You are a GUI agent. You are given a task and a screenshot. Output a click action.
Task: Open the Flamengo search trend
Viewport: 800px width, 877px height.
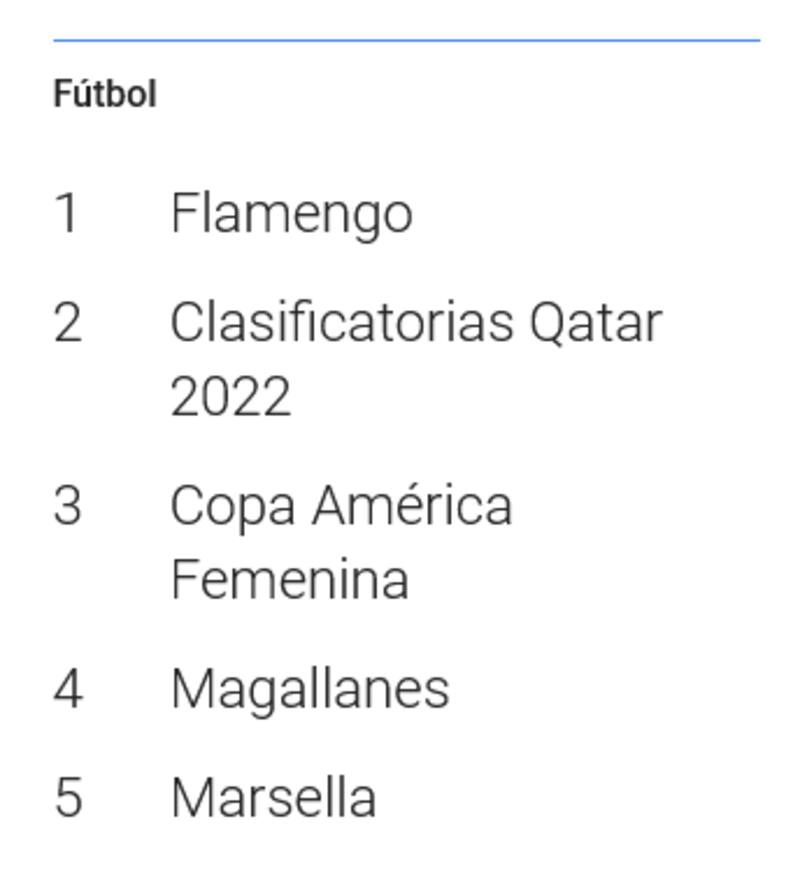coord(291,214)
